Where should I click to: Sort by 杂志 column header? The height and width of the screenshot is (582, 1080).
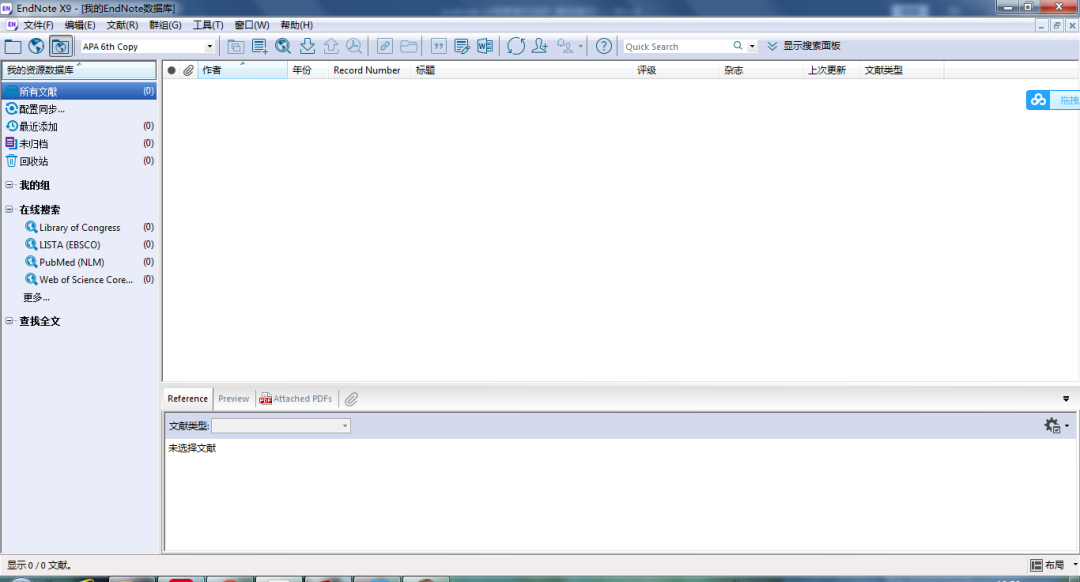click(x=761, y=70)
